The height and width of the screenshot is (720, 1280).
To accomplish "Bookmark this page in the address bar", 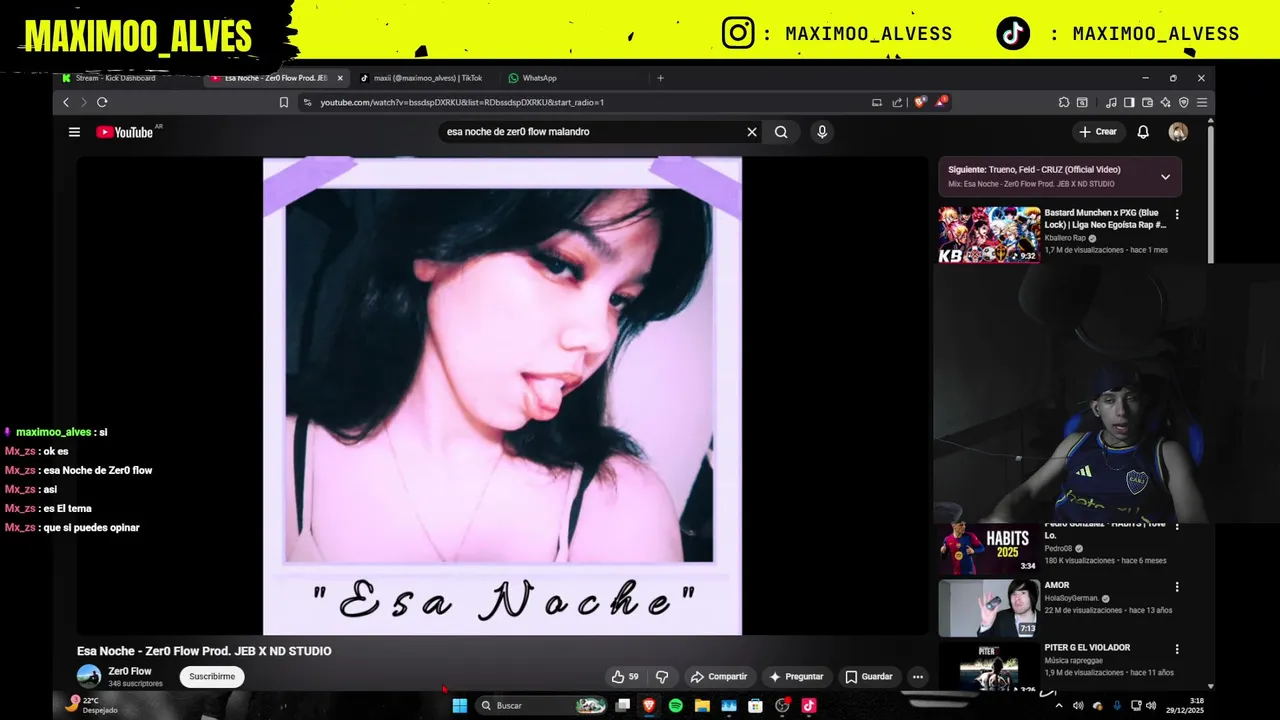I will click(x=284, y=102).
